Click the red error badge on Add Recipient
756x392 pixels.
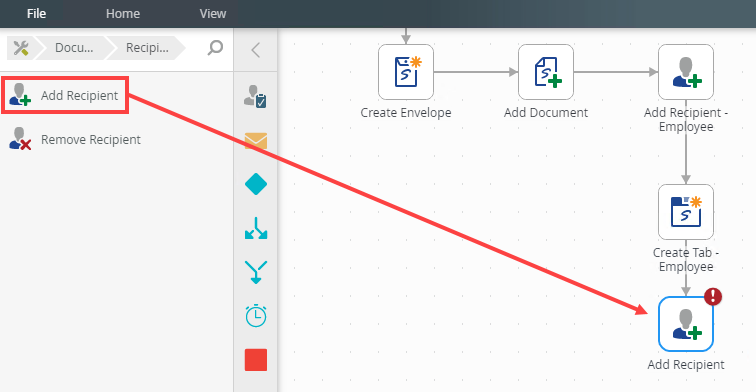[x=713, y=297]
